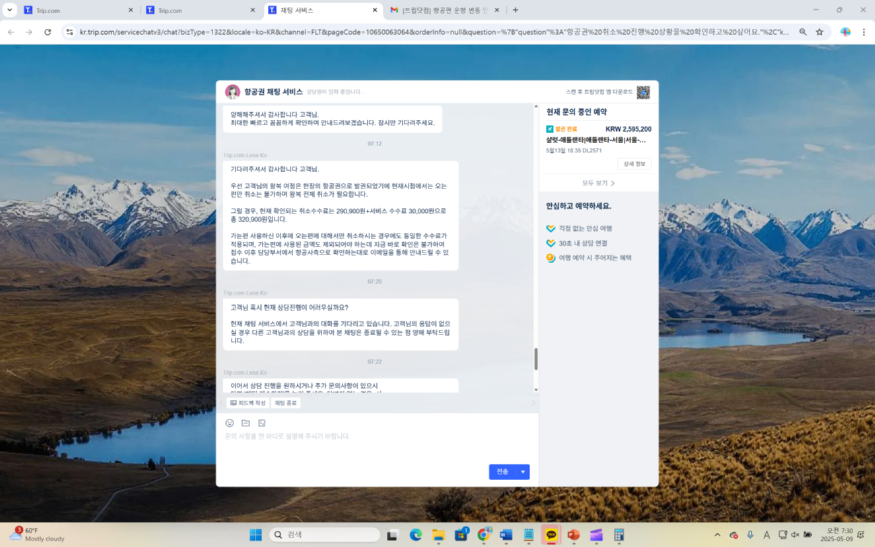The width and height of the screenshot is (875, 547).
Task: Show hidden system tray icons
Action: click(x=717, y=535)
